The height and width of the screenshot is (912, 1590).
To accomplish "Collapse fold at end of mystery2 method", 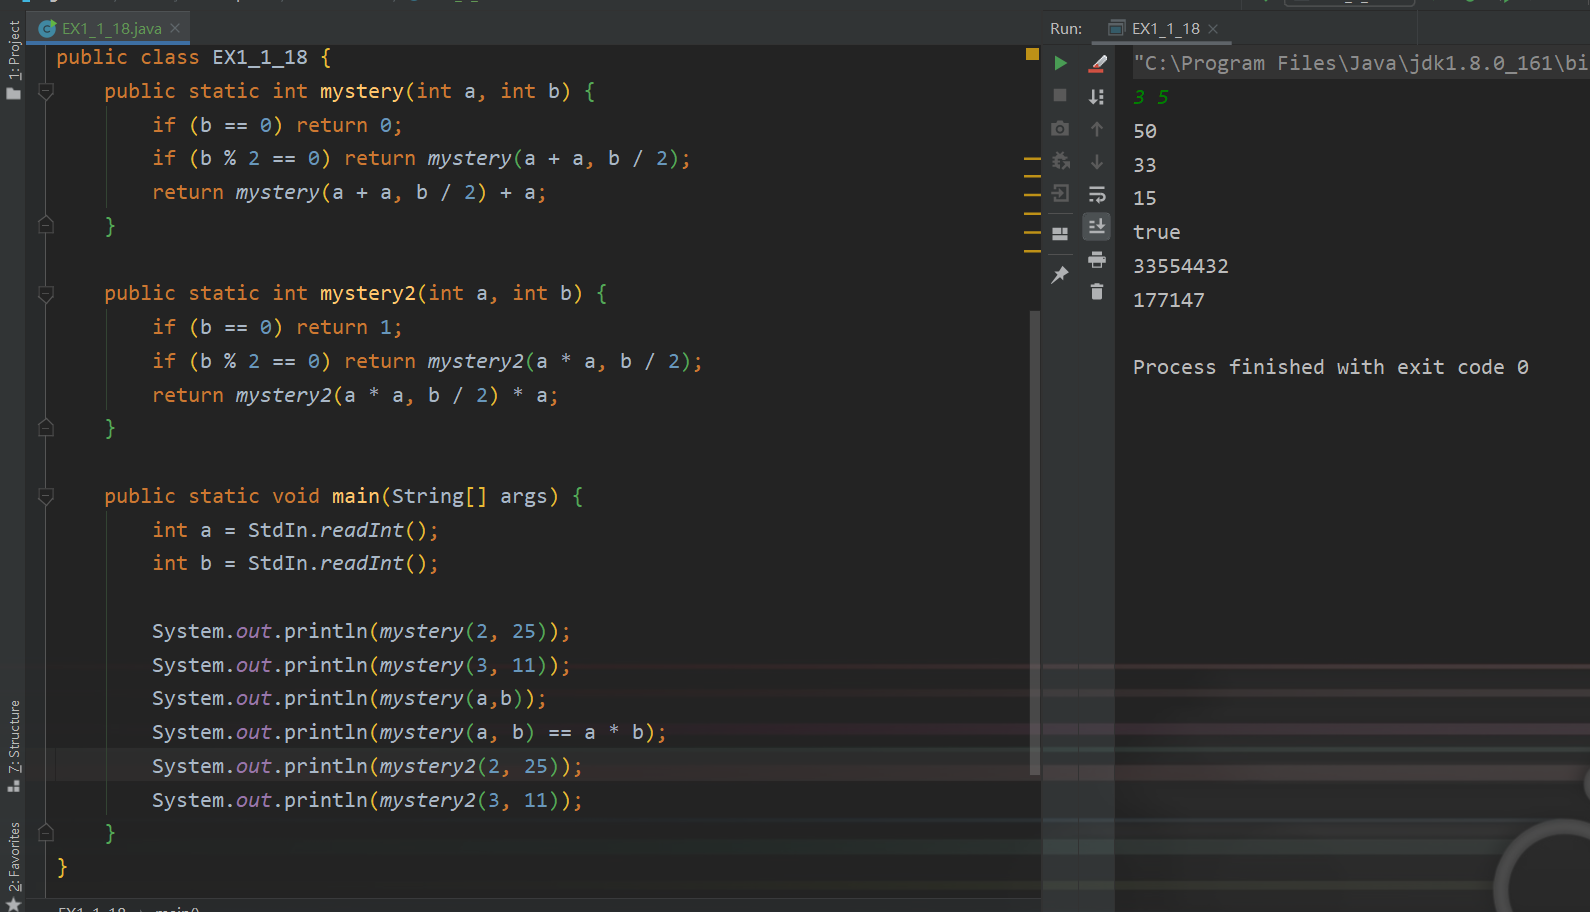I will click(x=46, y=428).
